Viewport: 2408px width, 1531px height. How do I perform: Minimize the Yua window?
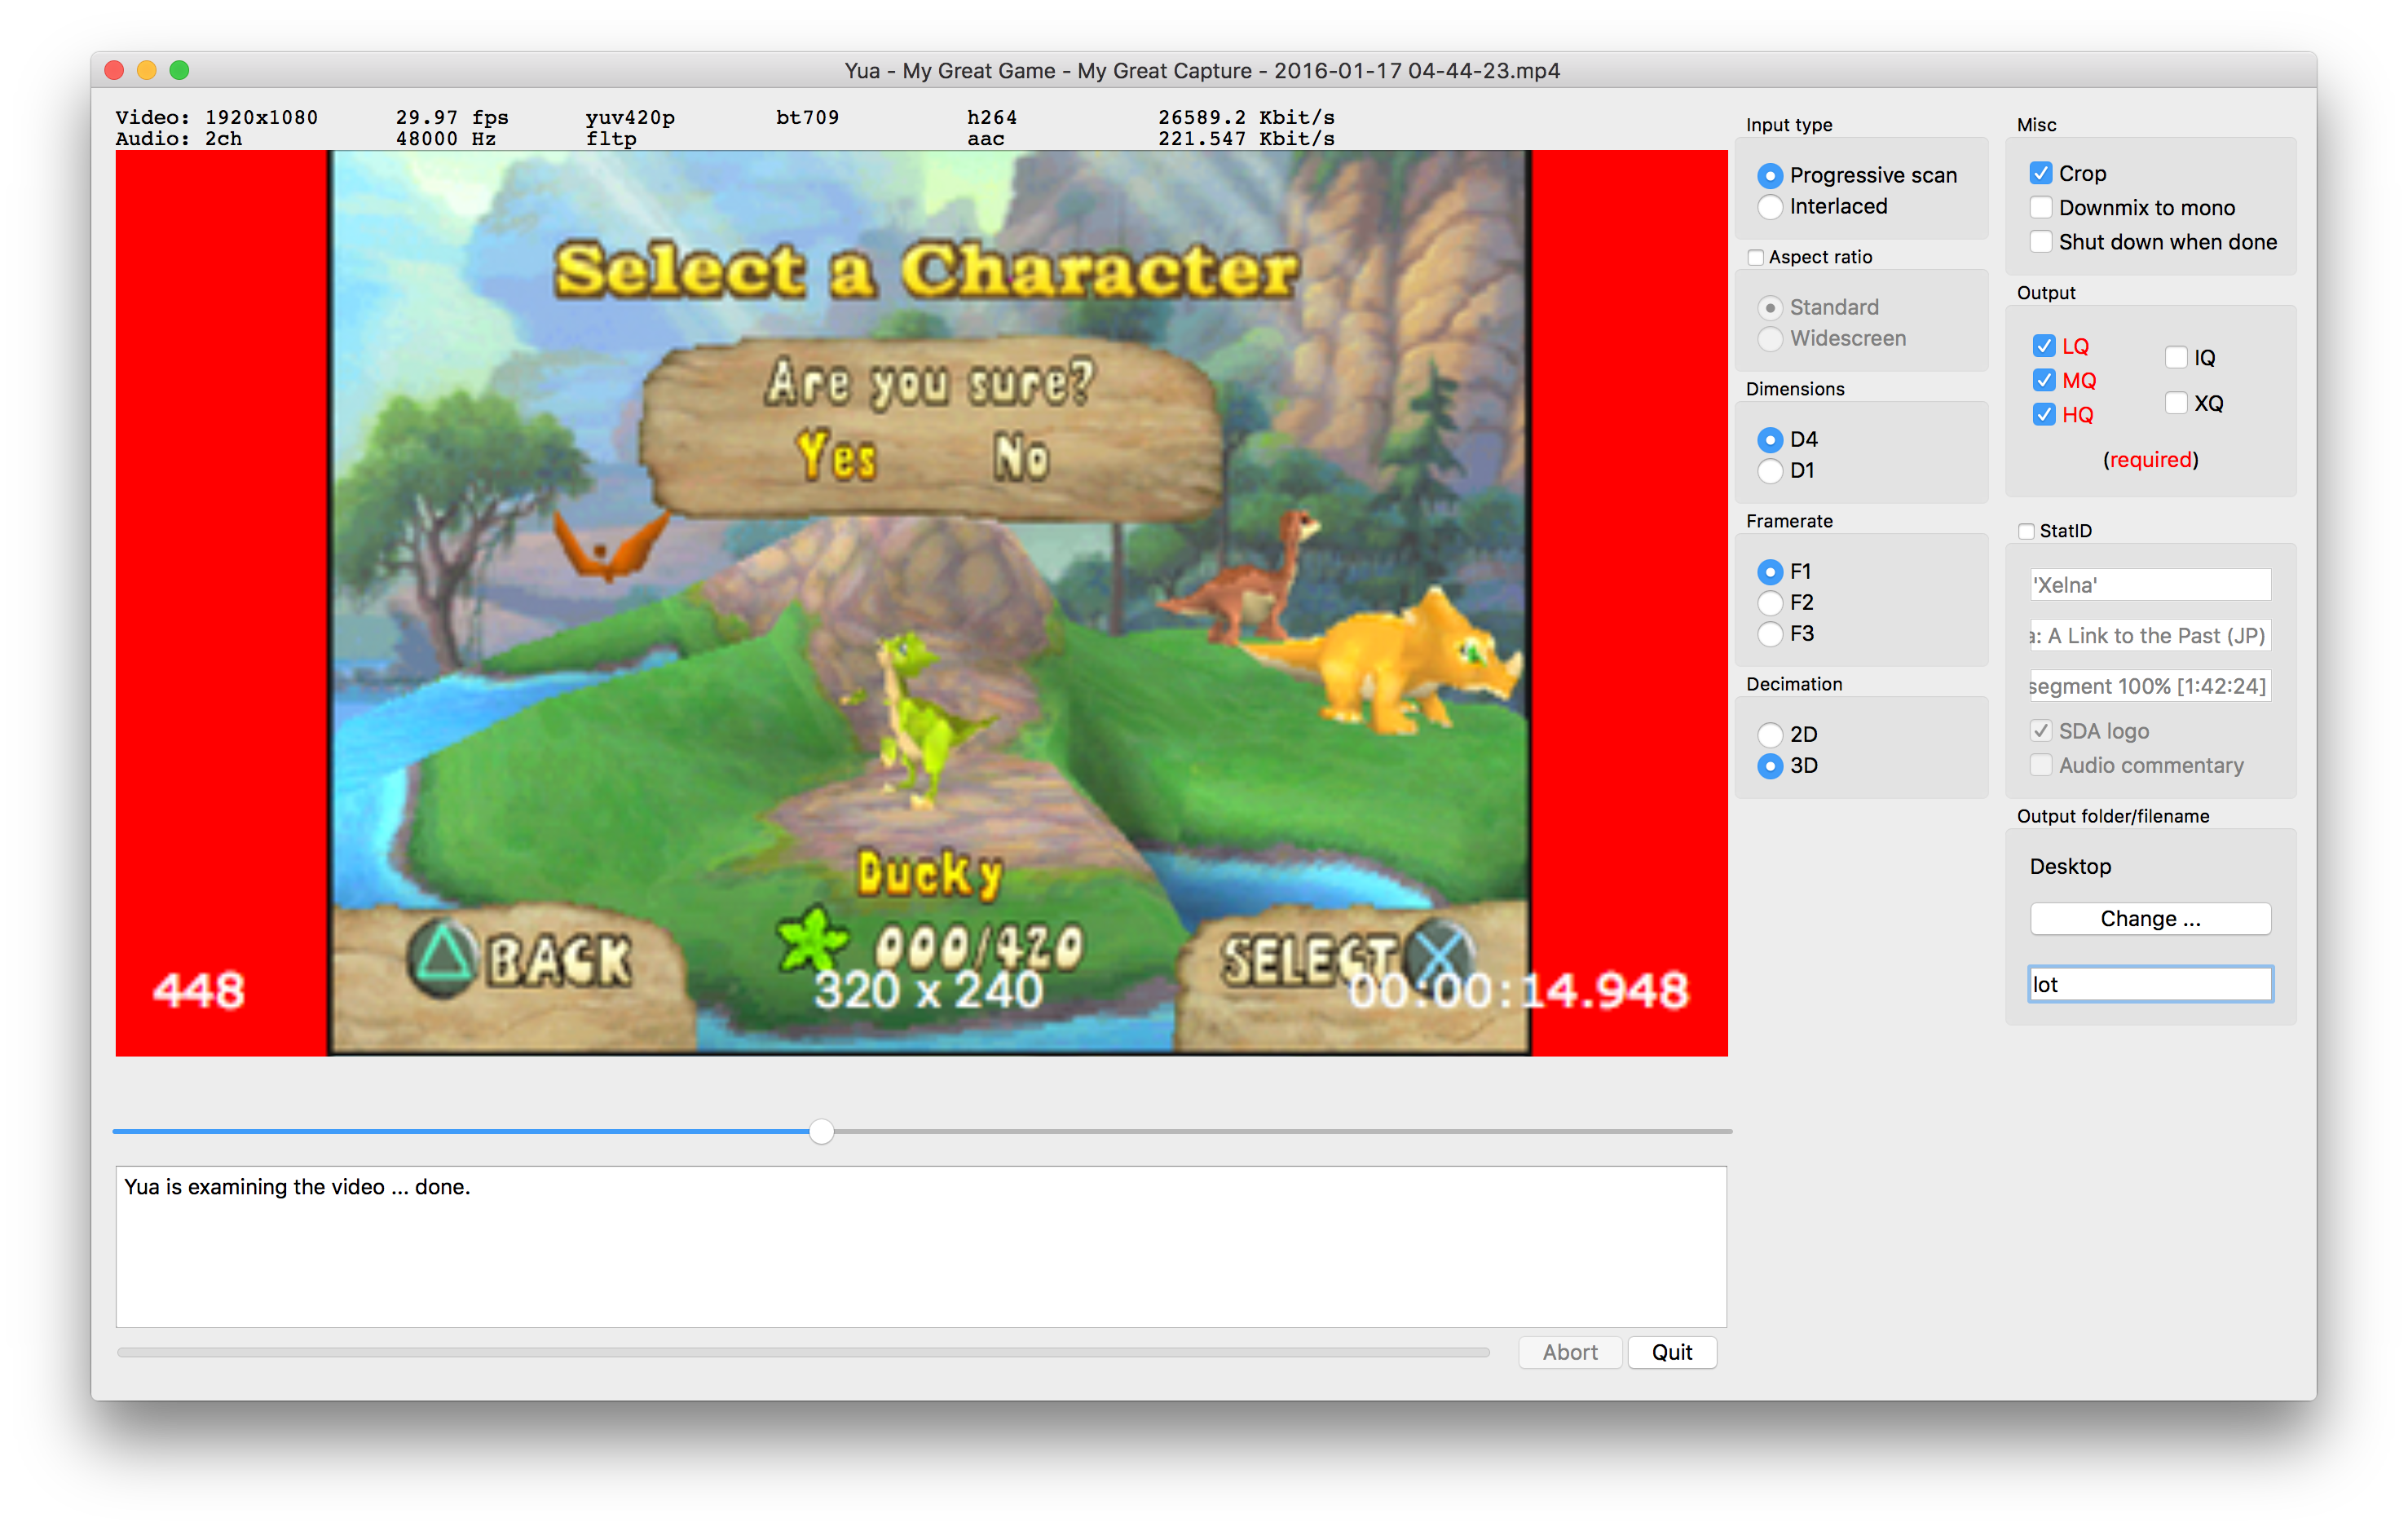147,70
